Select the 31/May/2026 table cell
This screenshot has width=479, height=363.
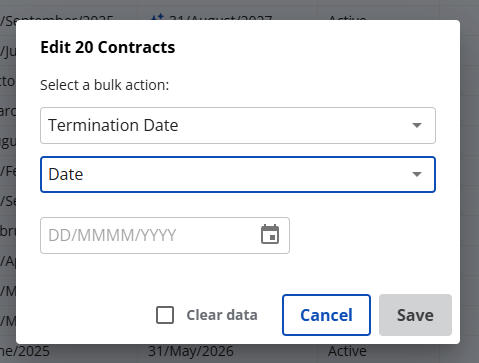click(x=191, y=352)
